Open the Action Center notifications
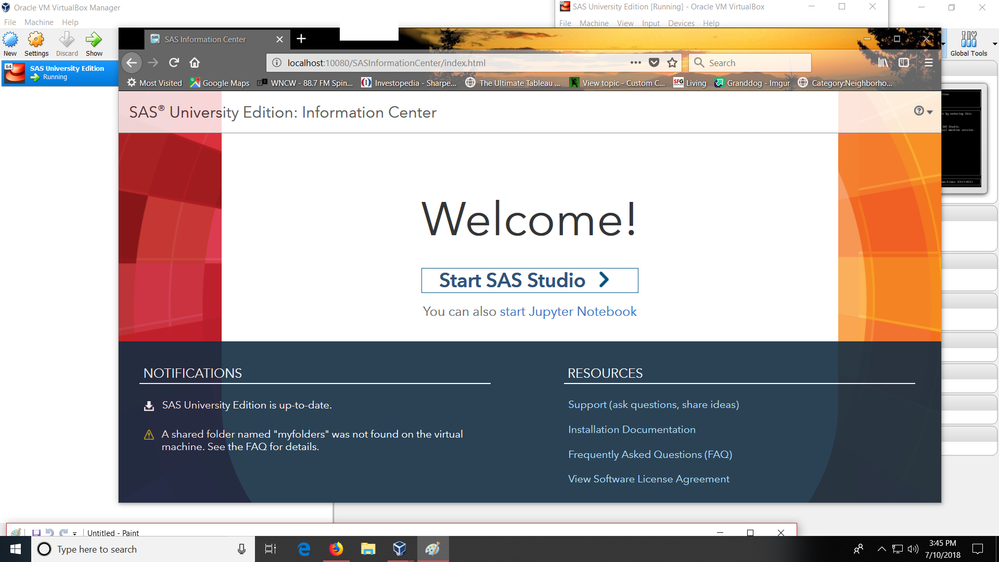 [977, 549]
